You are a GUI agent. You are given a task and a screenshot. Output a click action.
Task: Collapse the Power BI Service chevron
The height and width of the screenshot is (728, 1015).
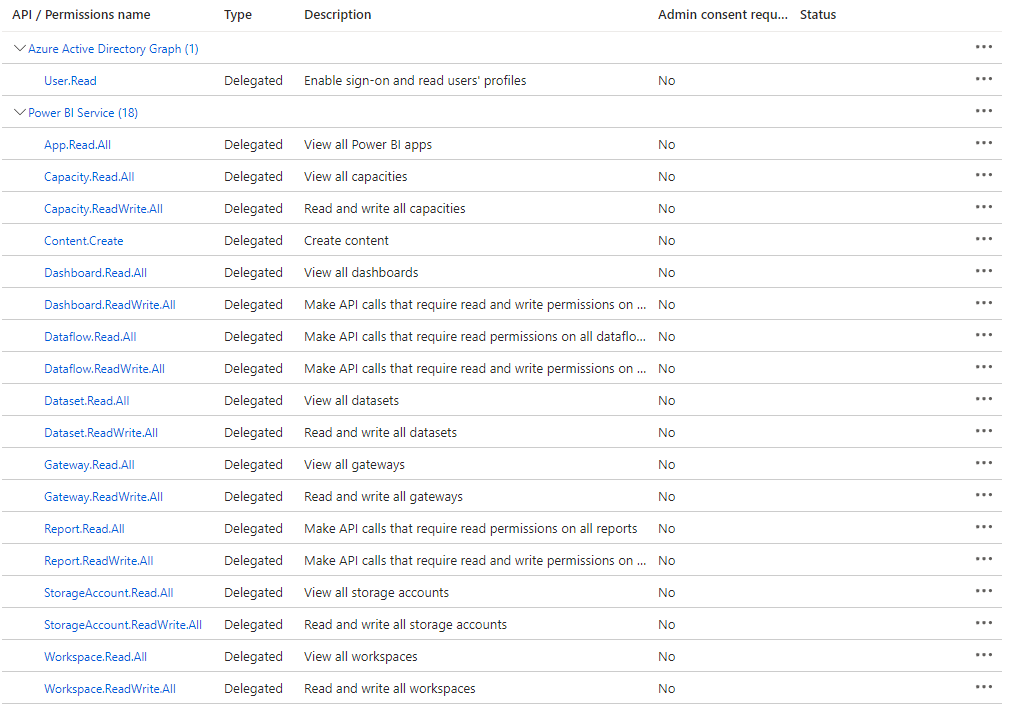[x=19, y=113]
